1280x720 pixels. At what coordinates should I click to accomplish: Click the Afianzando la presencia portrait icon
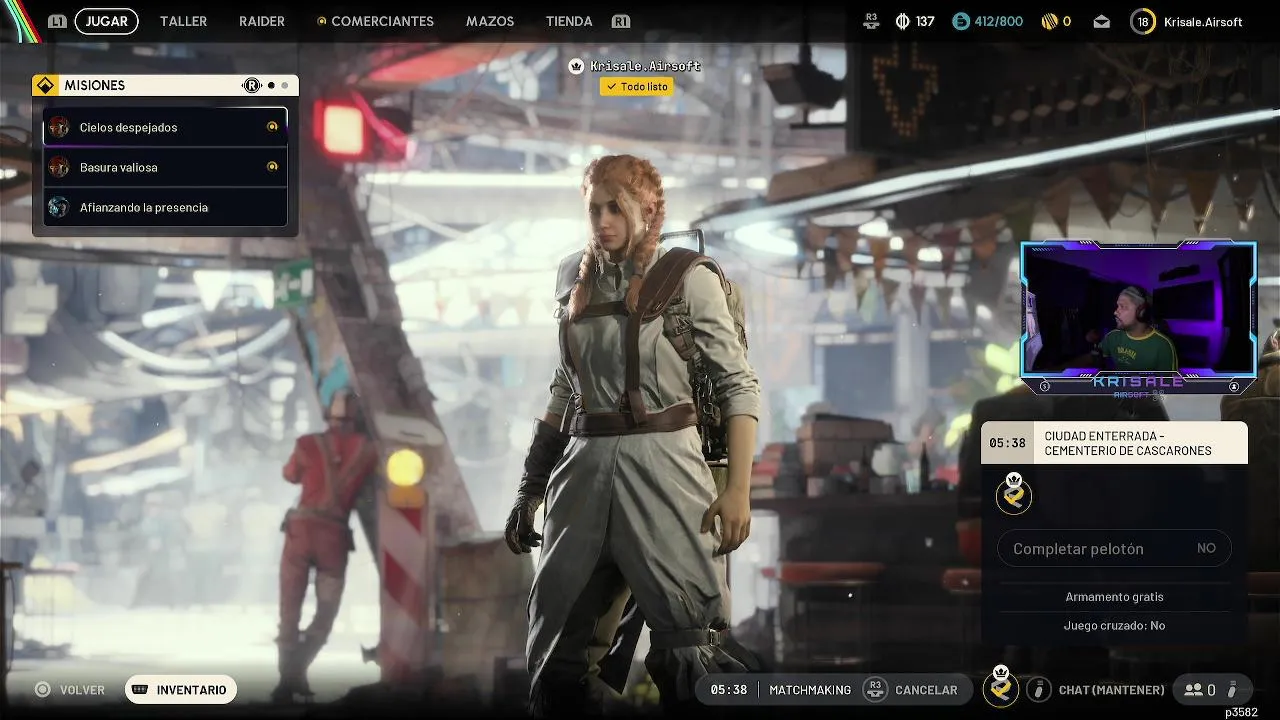[59, 207]
